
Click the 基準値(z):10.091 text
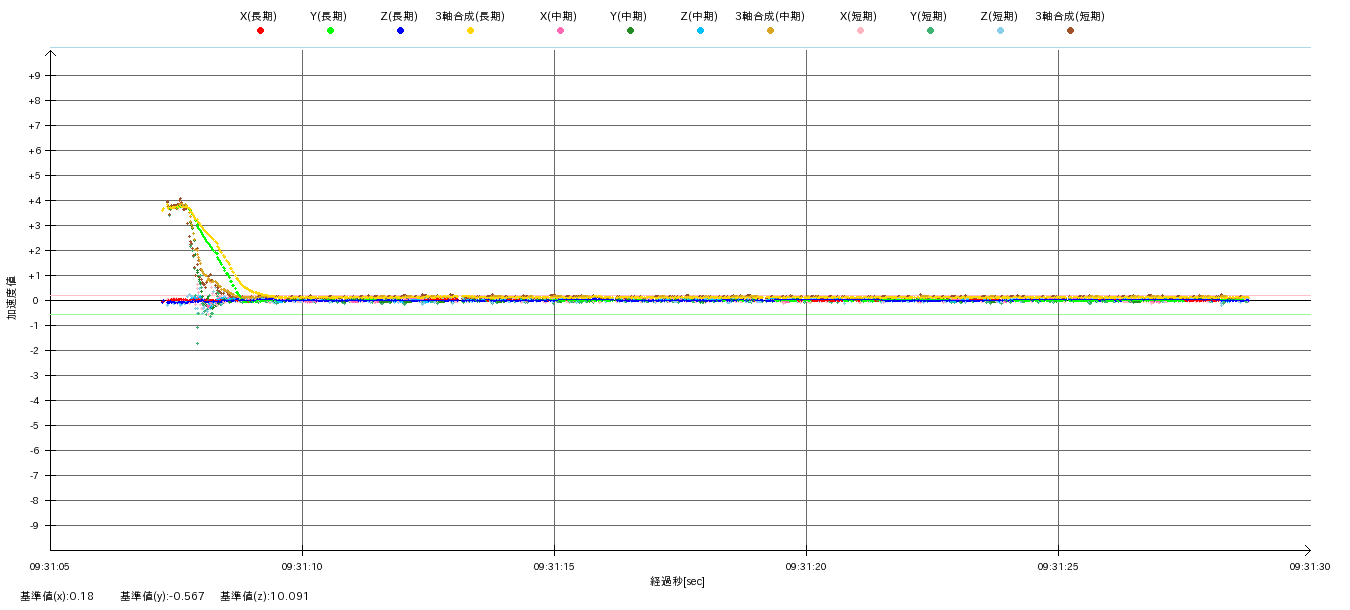(265, 596)
